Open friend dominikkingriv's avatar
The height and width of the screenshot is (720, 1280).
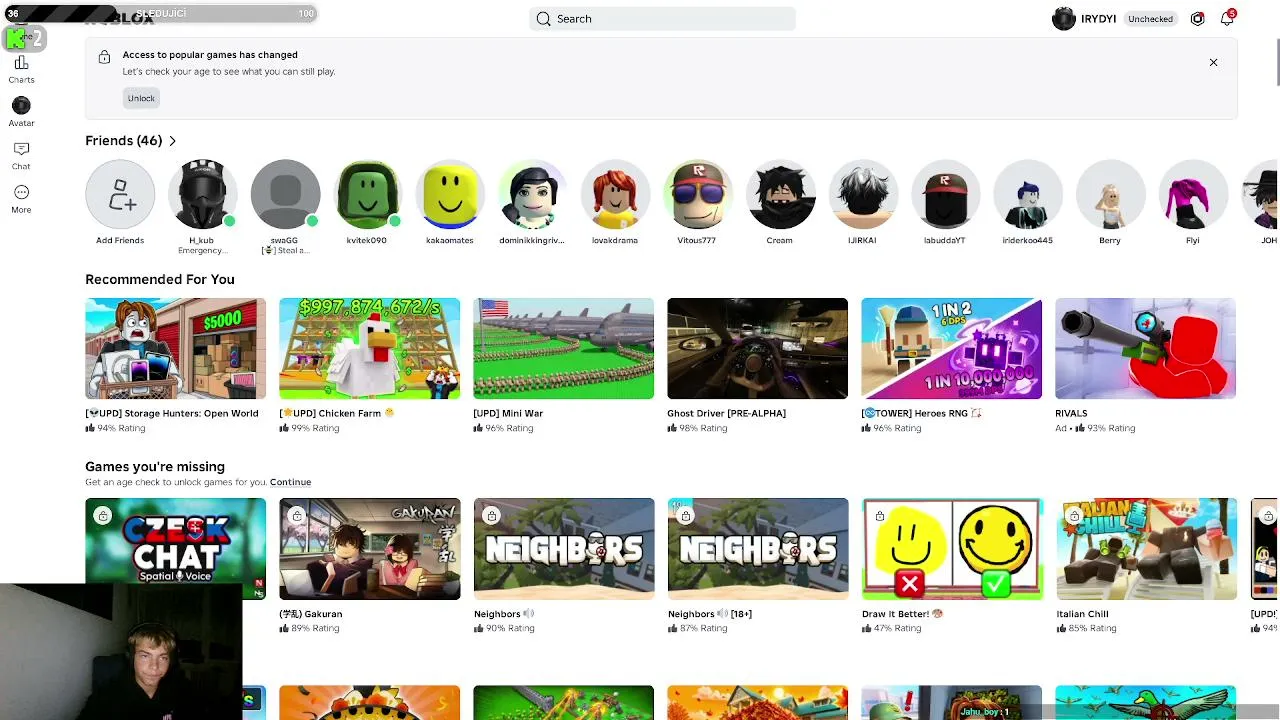(532, 194)
